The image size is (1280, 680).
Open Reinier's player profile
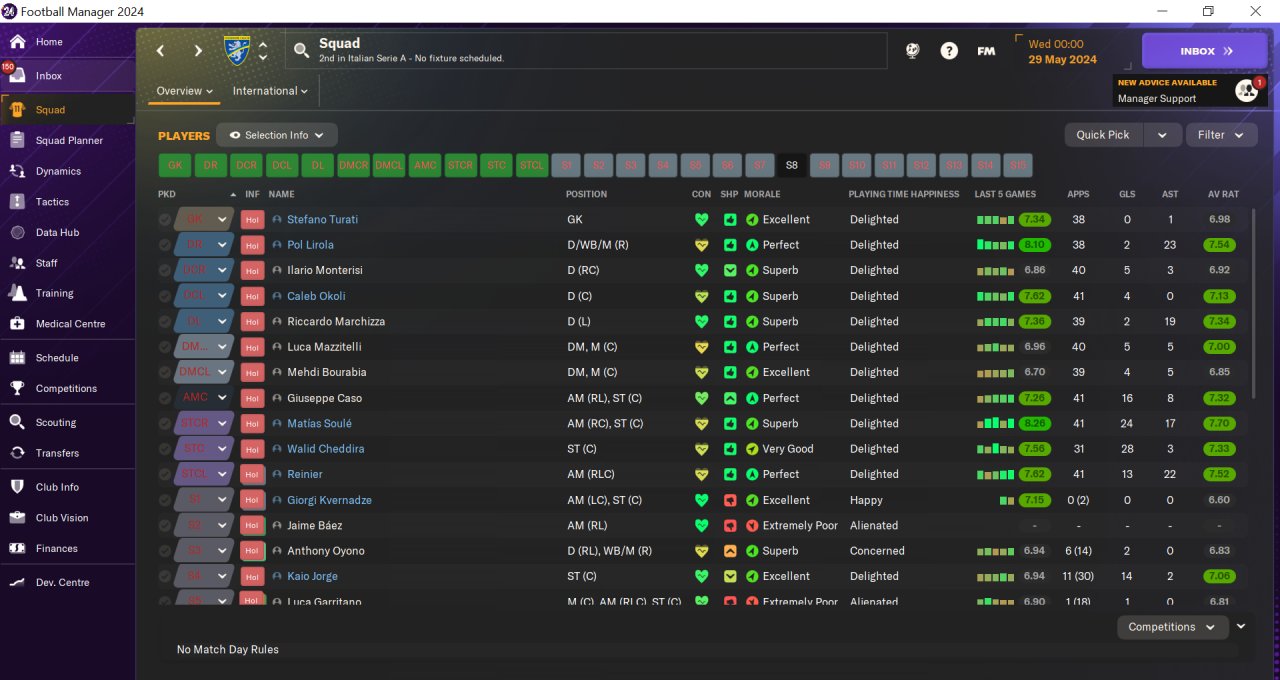305,475
